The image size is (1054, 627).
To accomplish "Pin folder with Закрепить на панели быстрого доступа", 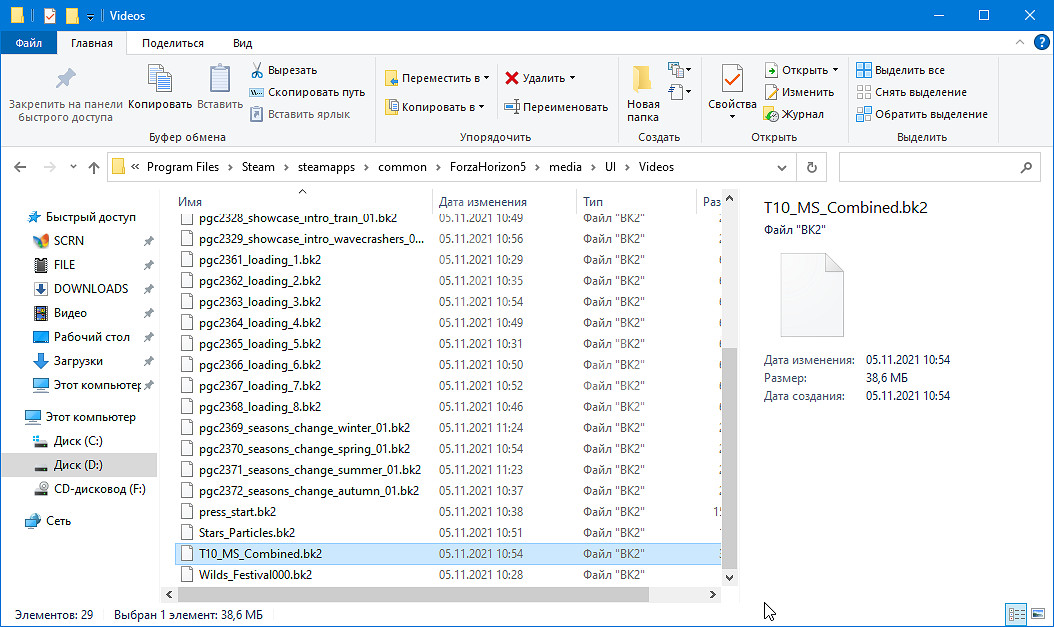I will (x=65, y=80).
